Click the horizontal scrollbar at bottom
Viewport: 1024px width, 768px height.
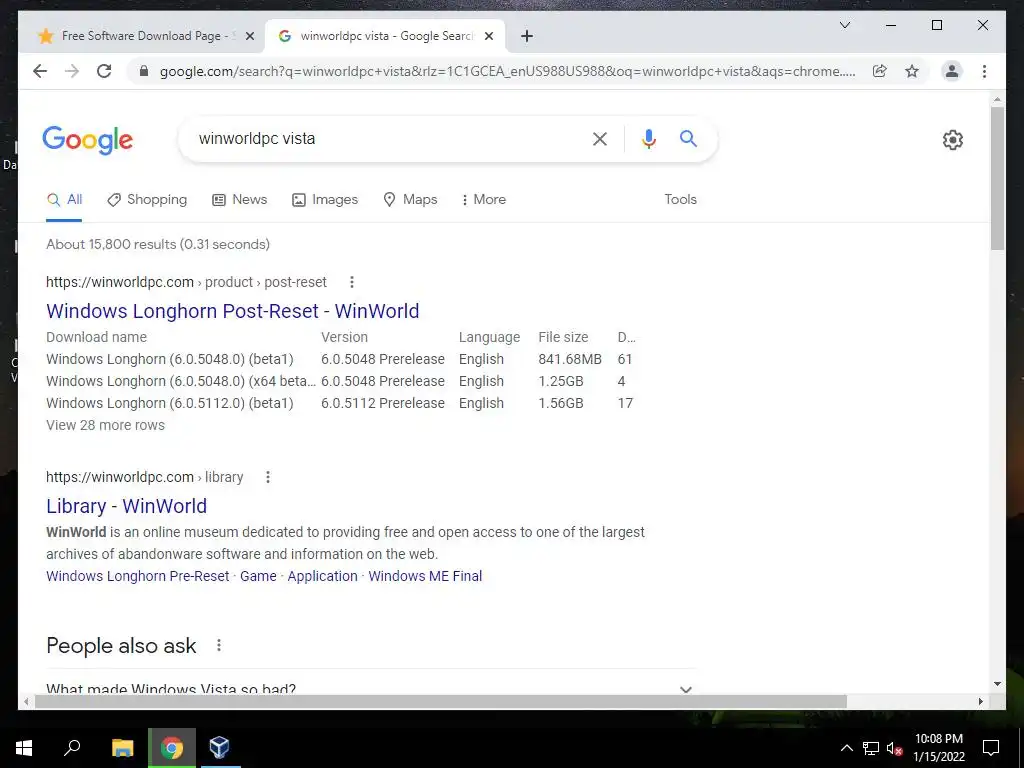pyautogui.click(x=441, y=701)
